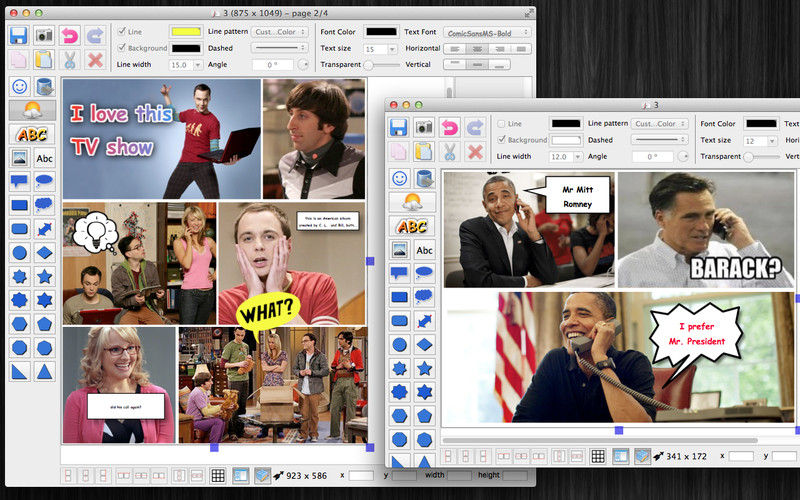Click Angle input field in back window
800x500 pixels.
[273, 65]
